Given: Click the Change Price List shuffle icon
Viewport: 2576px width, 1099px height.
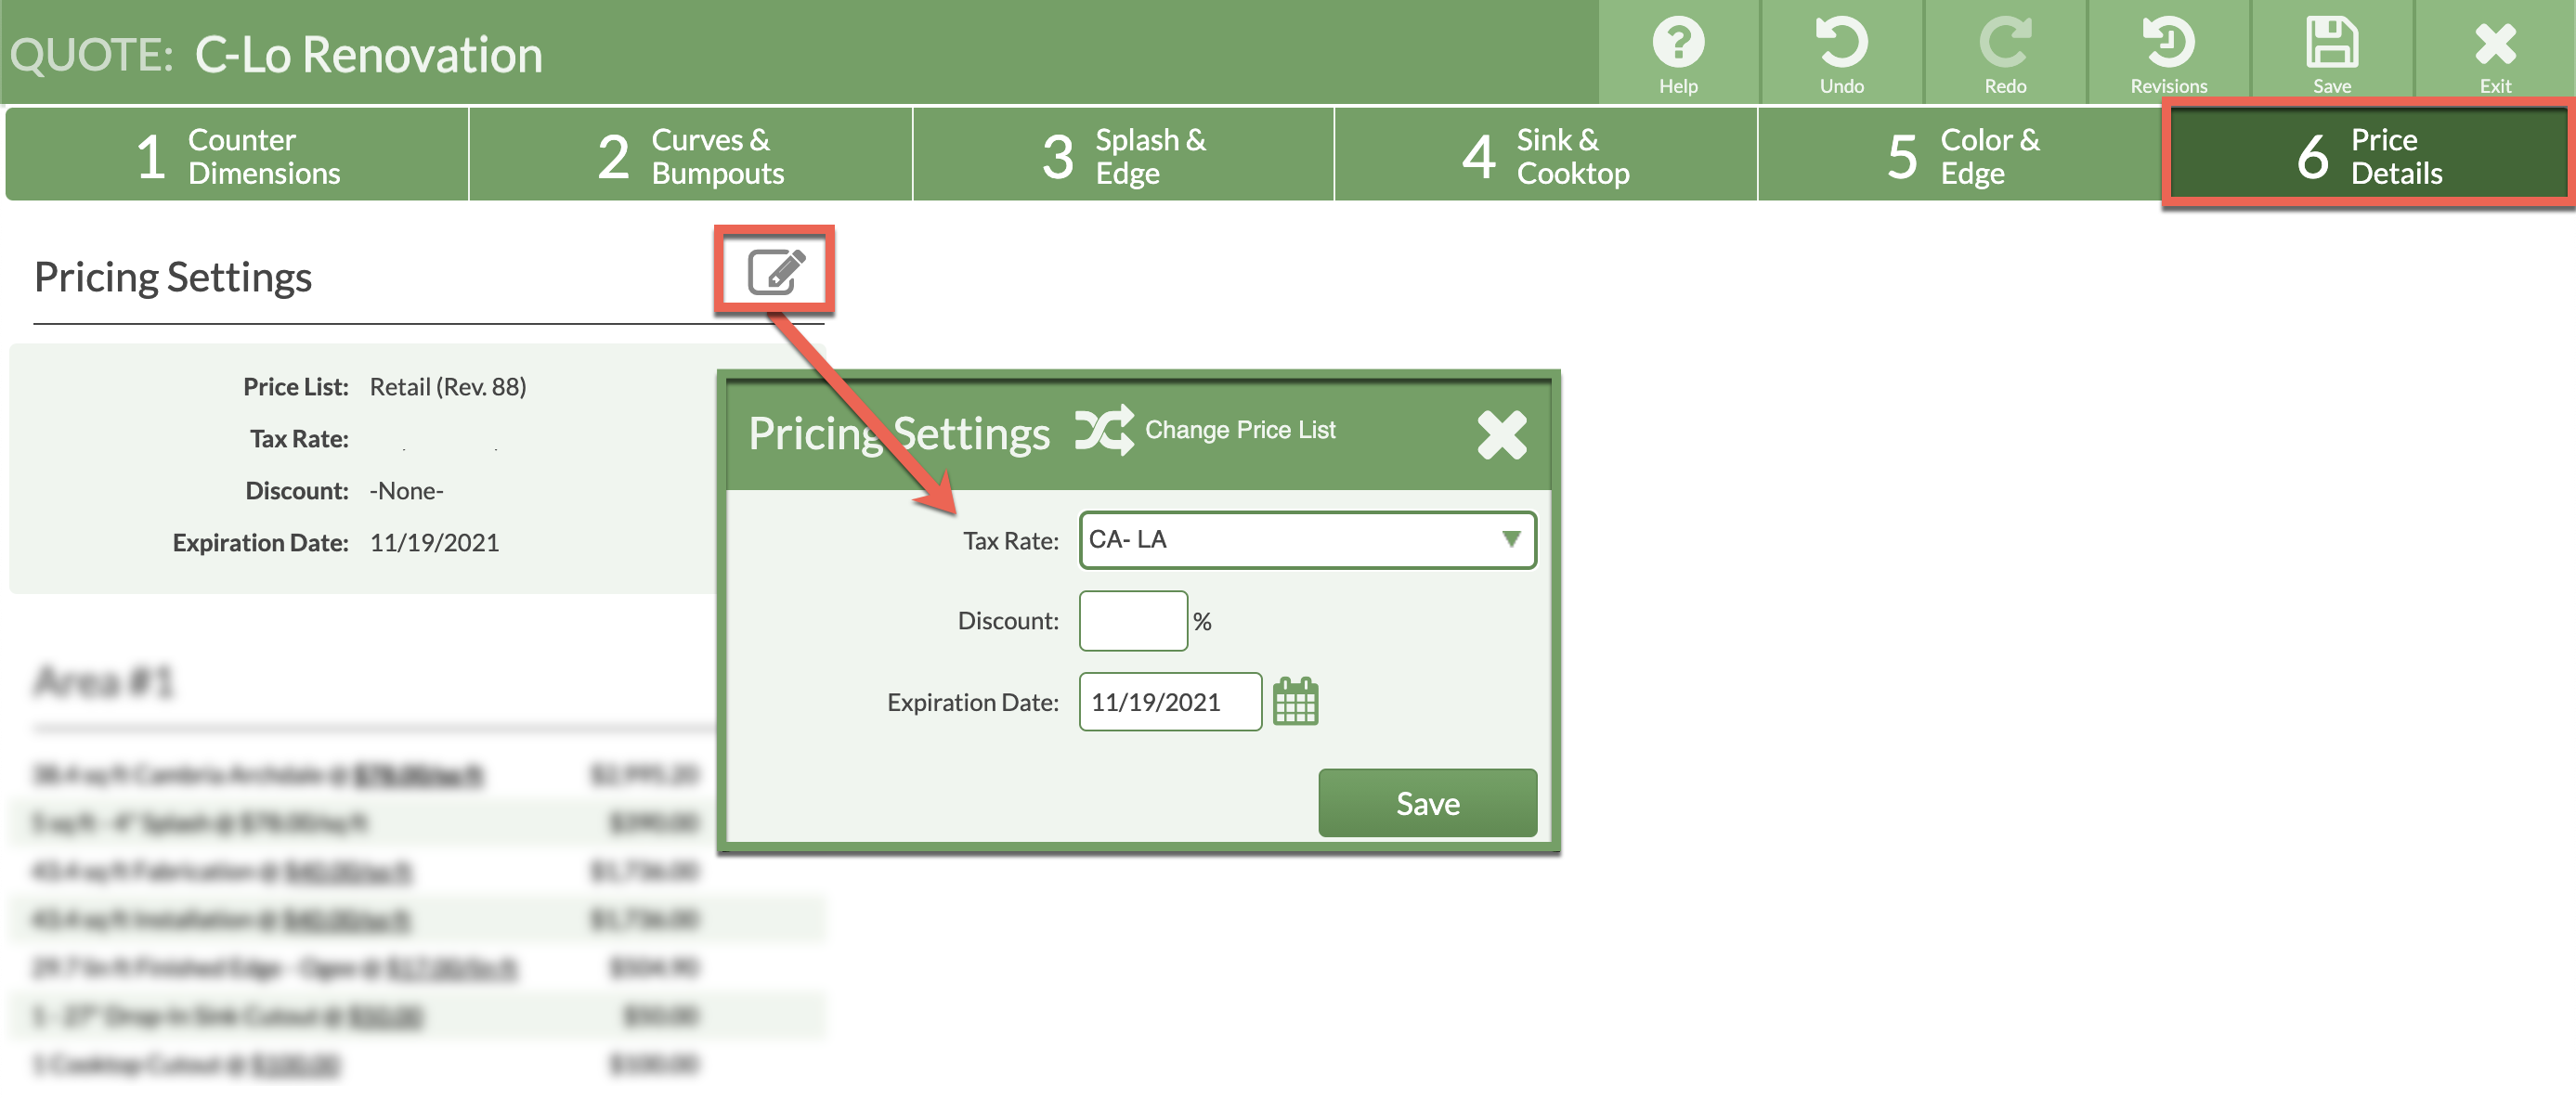Looking at the screenshot, I should (1106, 430).
